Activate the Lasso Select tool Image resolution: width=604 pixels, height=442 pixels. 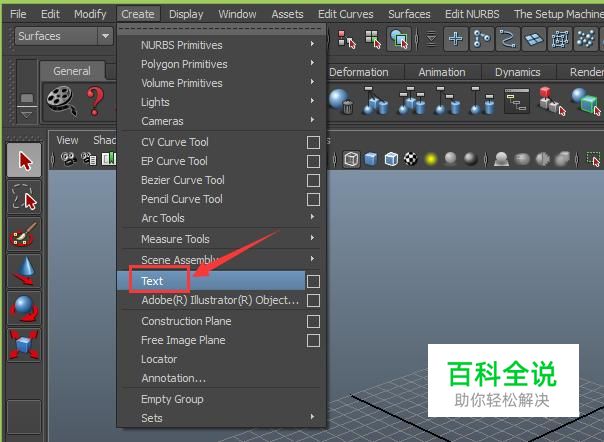click(24, 198)
